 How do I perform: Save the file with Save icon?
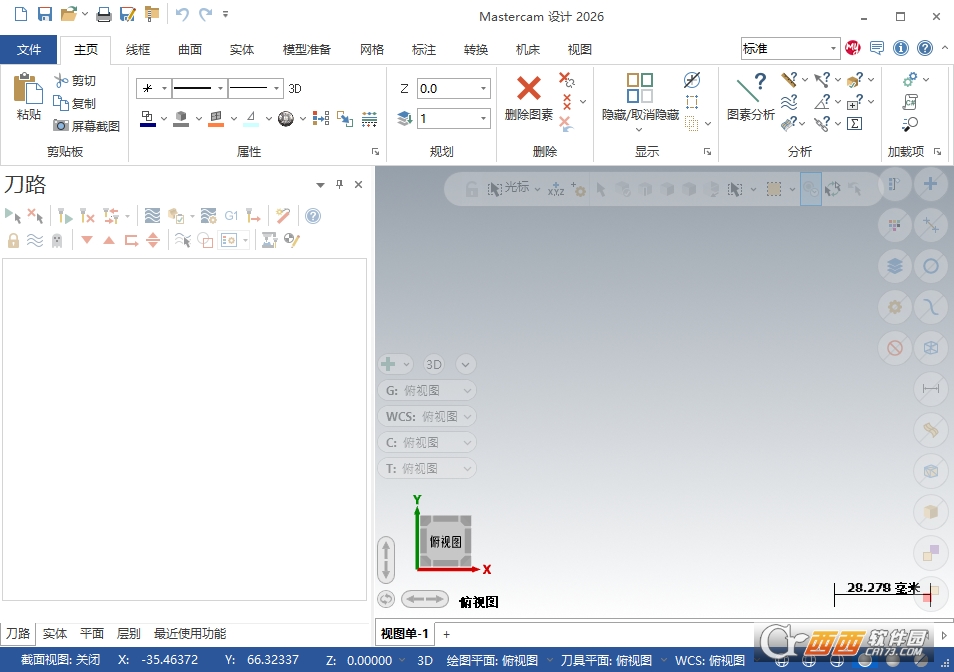[x=44, y=14]
